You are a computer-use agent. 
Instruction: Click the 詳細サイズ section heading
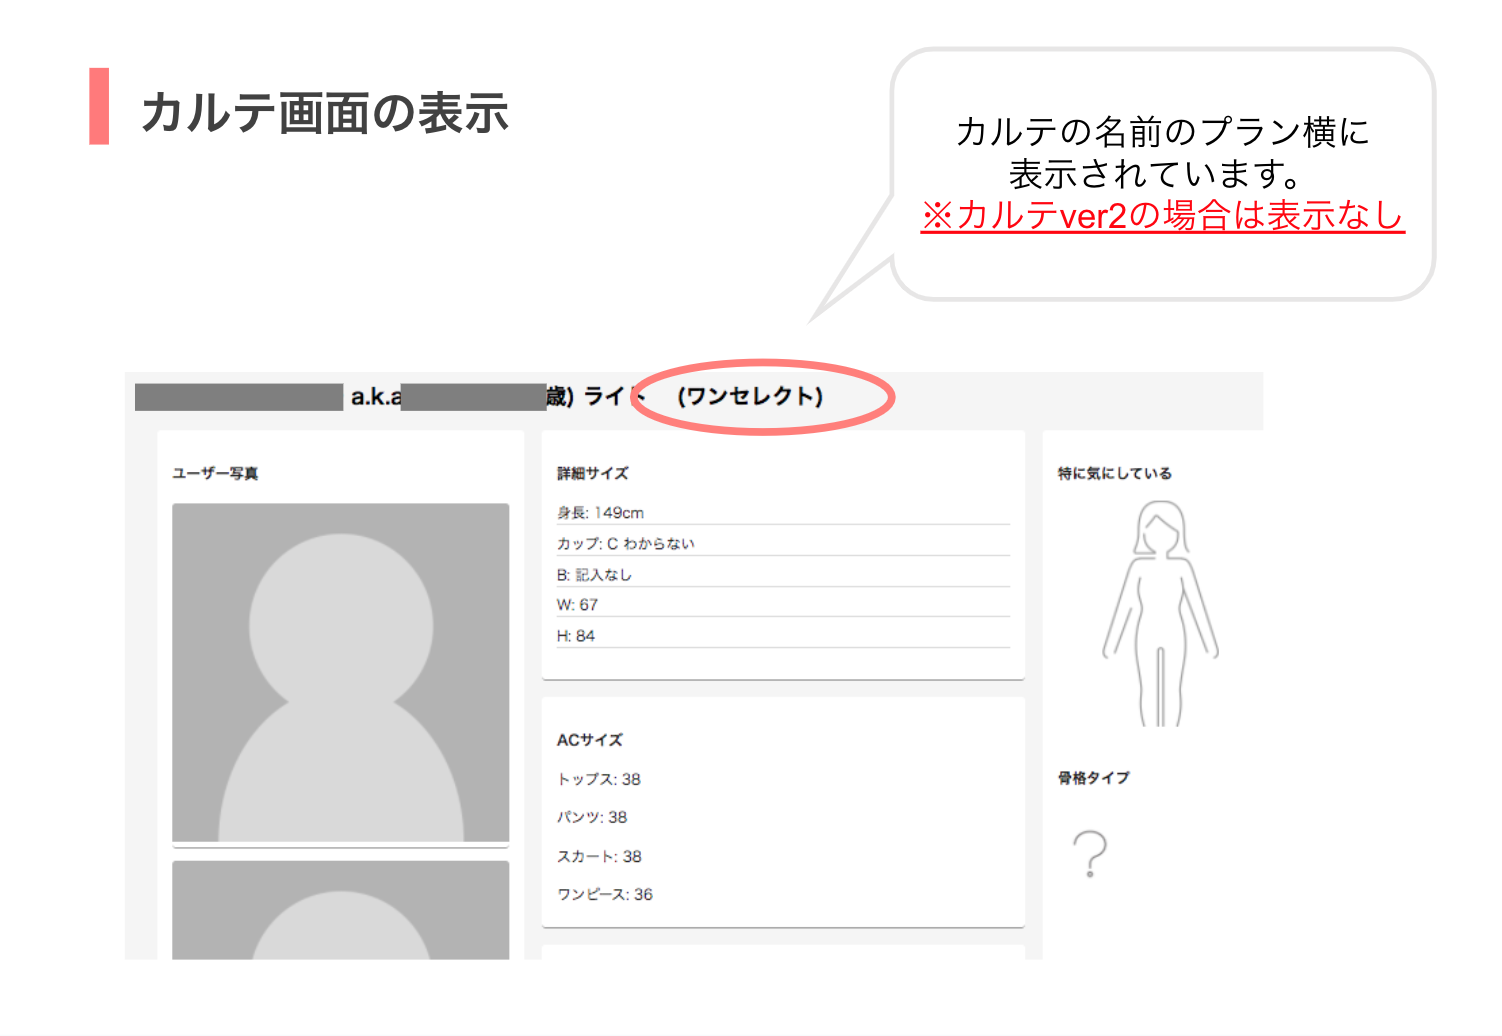click(x=593, y=473)
